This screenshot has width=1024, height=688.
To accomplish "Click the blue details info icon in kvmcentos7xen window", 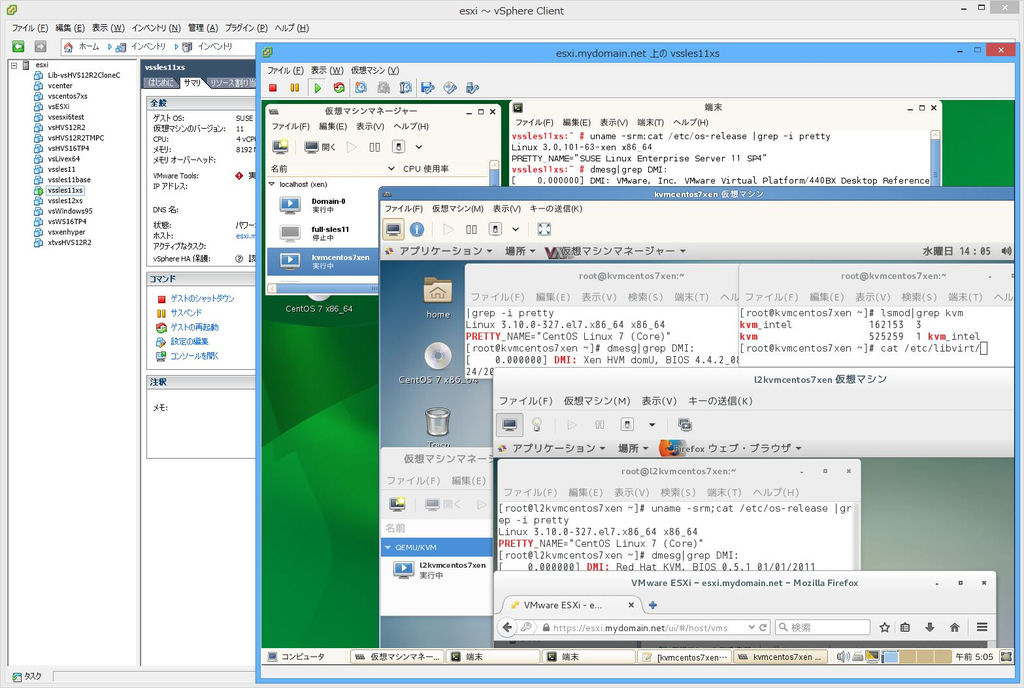I will click(417, 229).
